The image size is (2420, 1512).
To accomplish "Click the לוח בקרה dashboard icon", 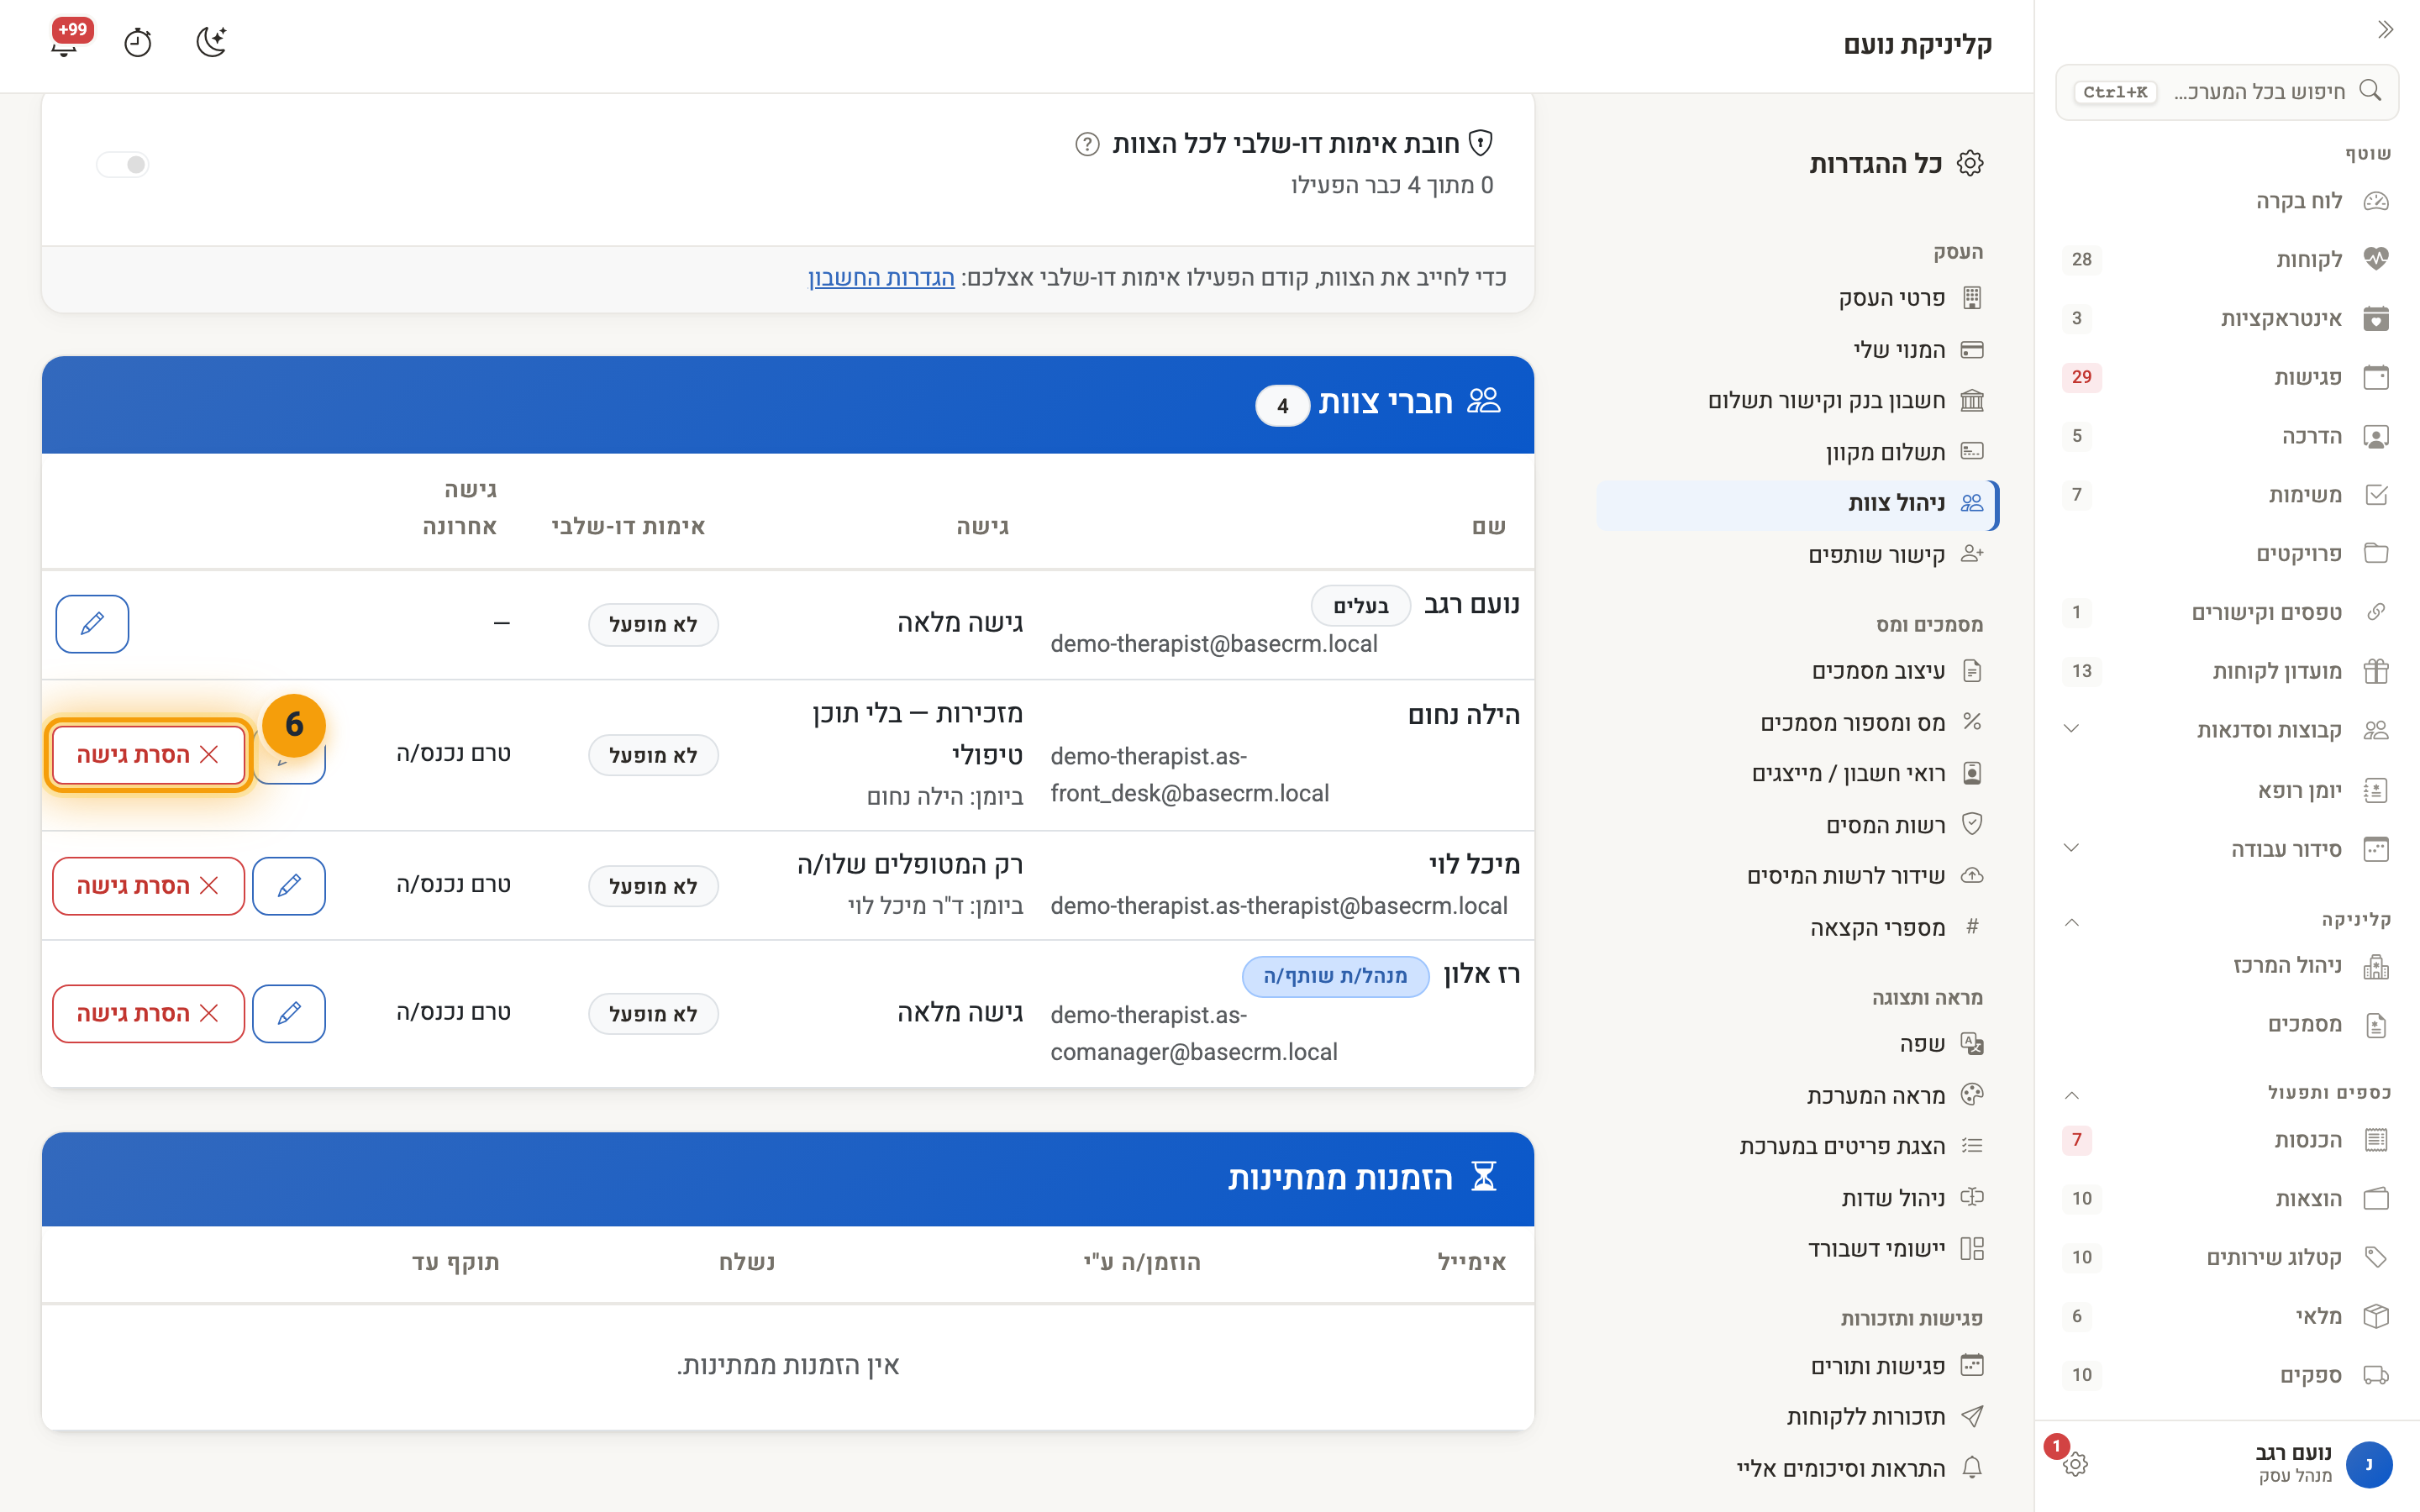I will click(x=2376, y=201).
